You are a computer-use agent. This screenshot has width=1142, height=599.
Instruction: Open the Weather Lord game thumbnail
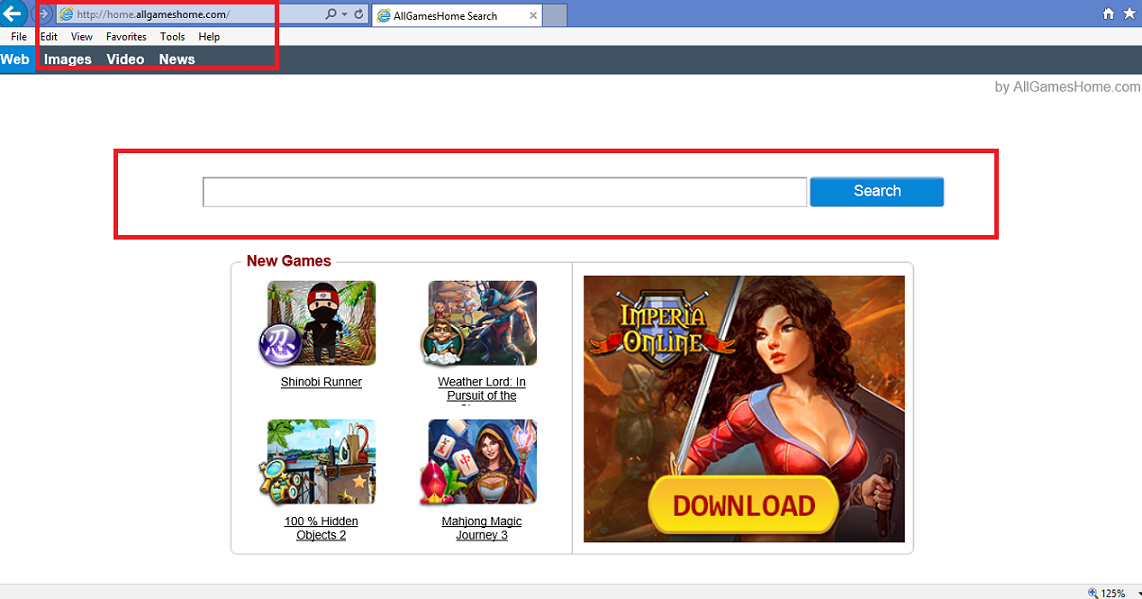pos(479,324)
